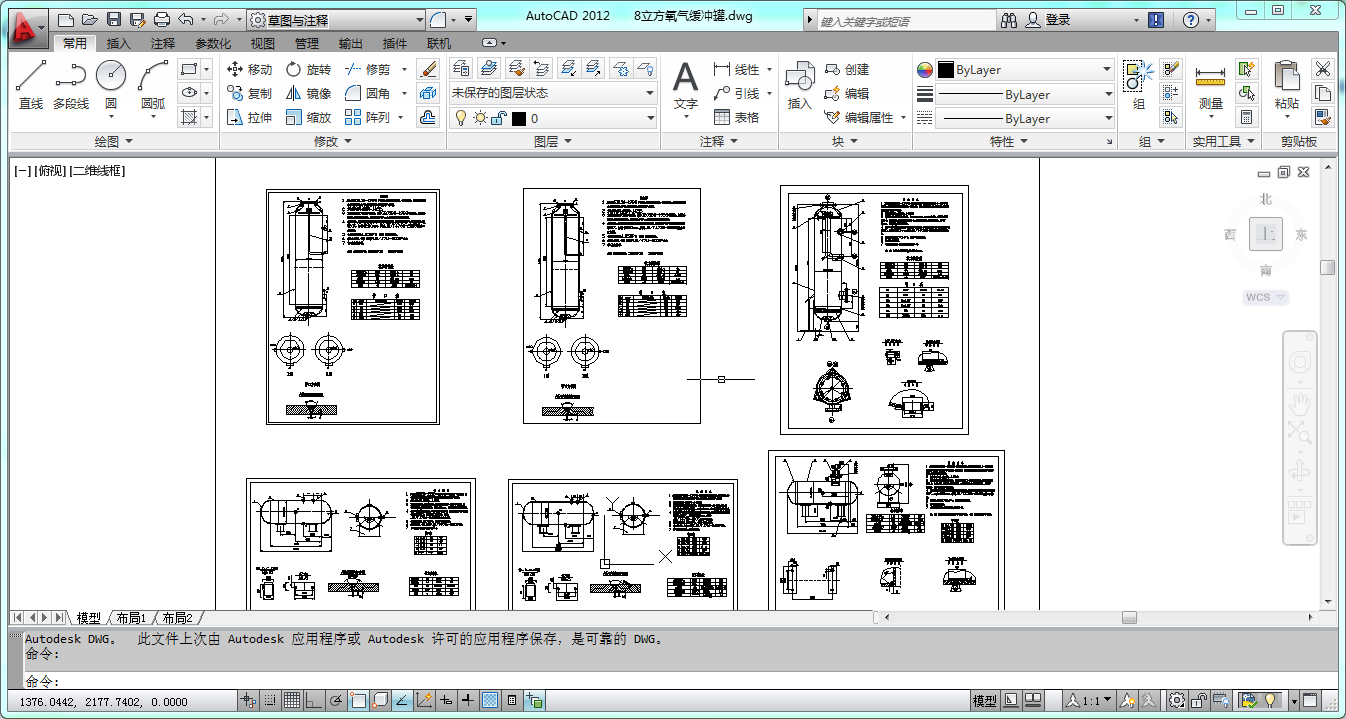
Task: Choose the Mirror (镜像) command
Action: [x=308, y=93]
